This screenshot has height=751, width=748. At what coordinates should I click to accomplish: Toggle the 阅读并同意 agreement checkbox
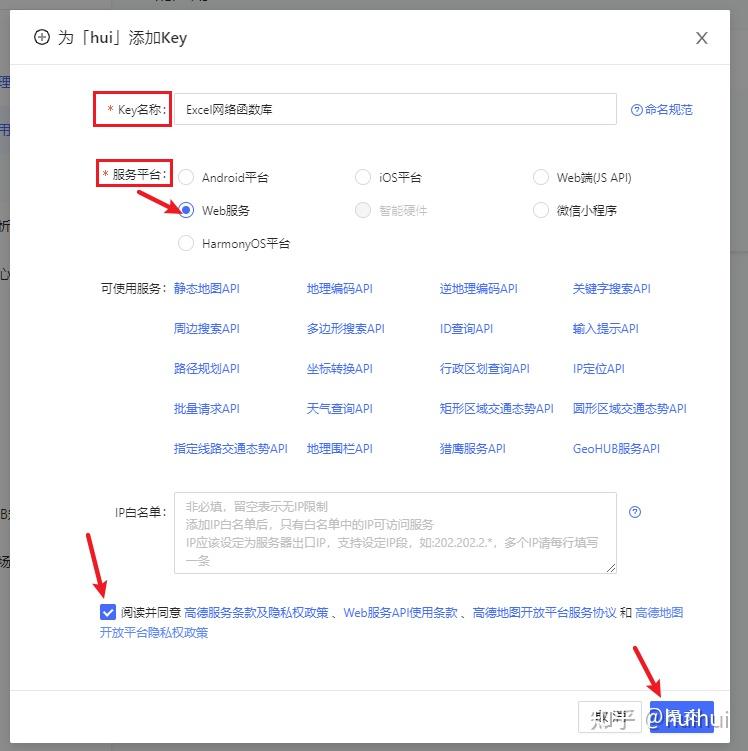(108, 612)
